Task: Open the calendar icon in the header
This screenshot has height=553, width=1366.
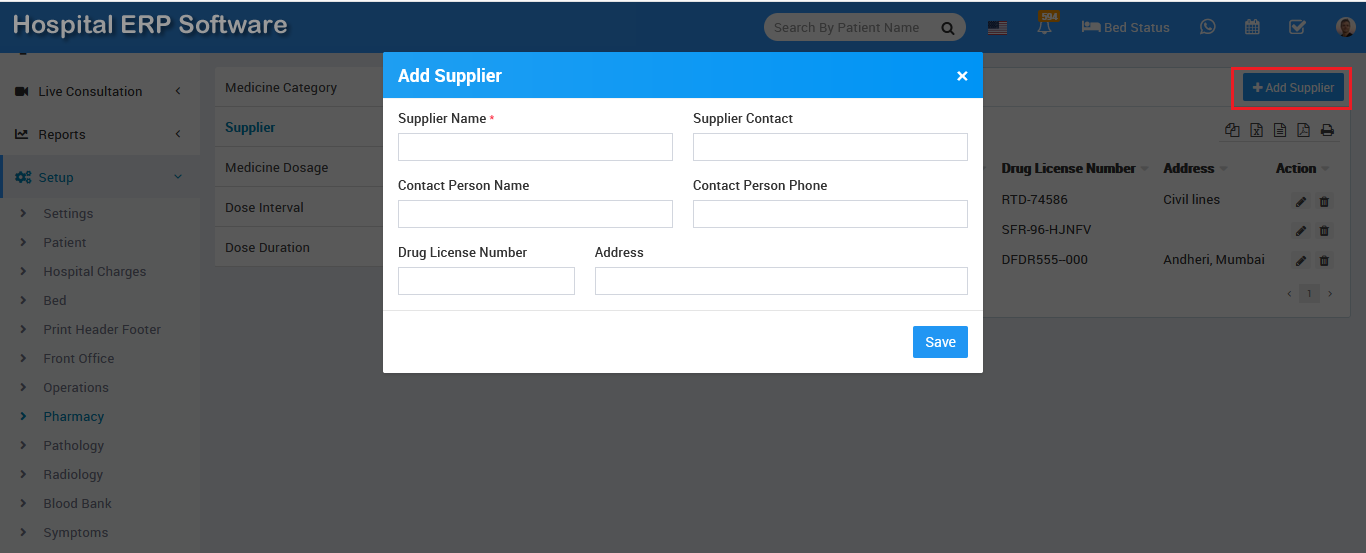Action: click(1252, 27)
